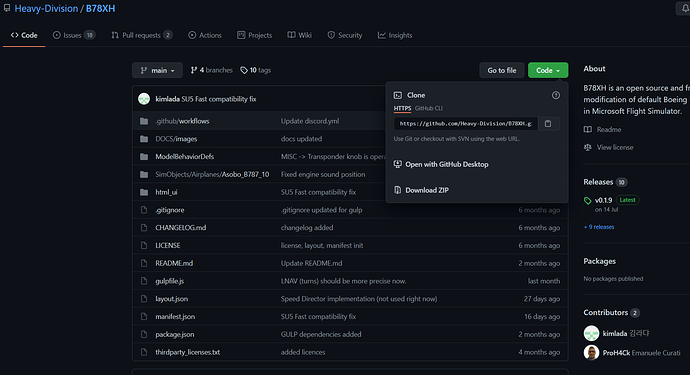Follow the + 9 releases link
690x375 pixels.
pos(599,227)
